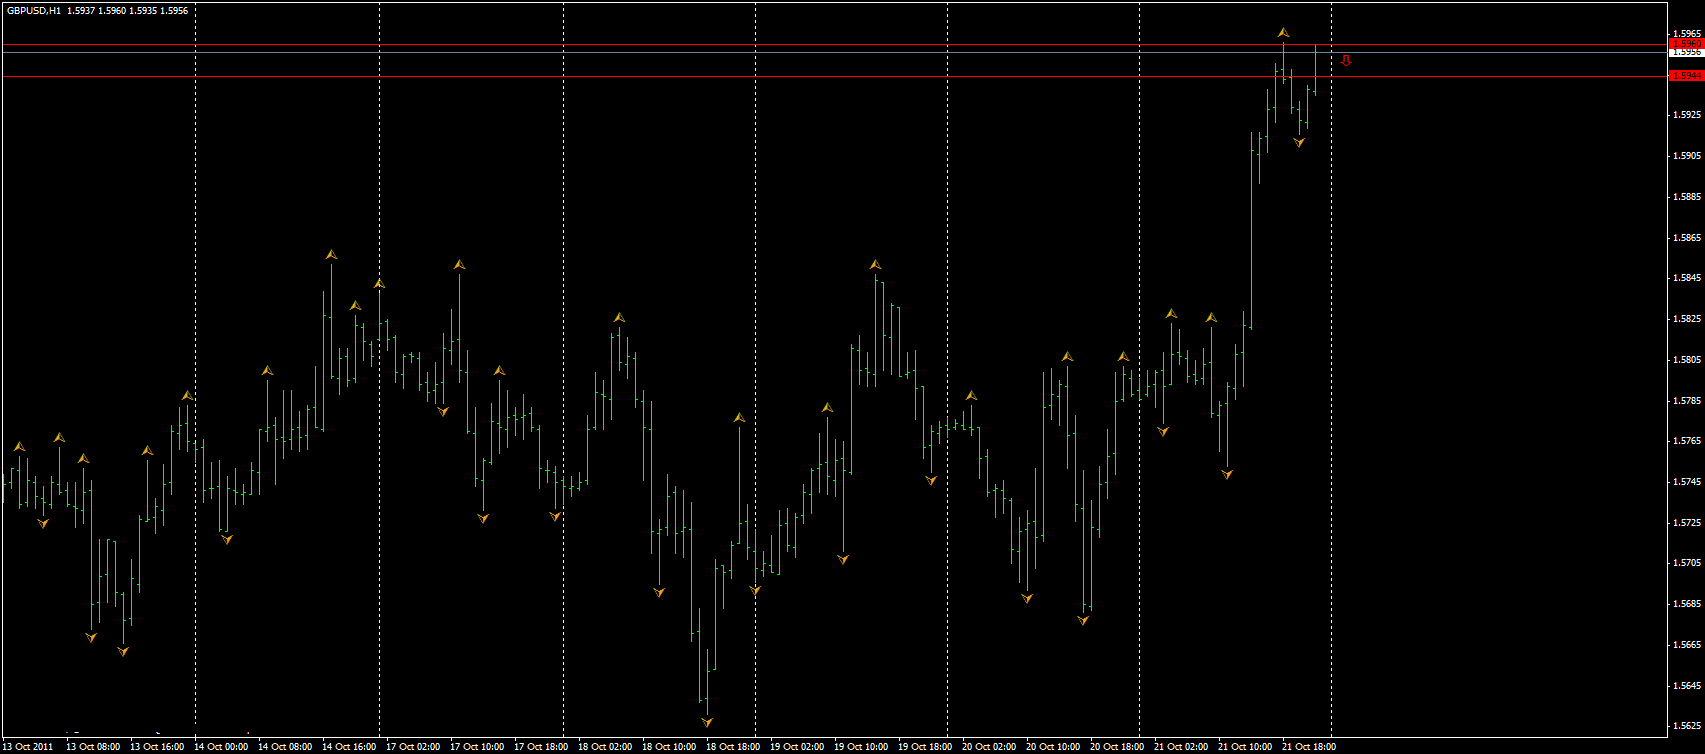Image resolution: width=1705 pixels, height=754 pixels.
Task: Click the 1.5665 price scale label
Action: tap(1686, 645)
